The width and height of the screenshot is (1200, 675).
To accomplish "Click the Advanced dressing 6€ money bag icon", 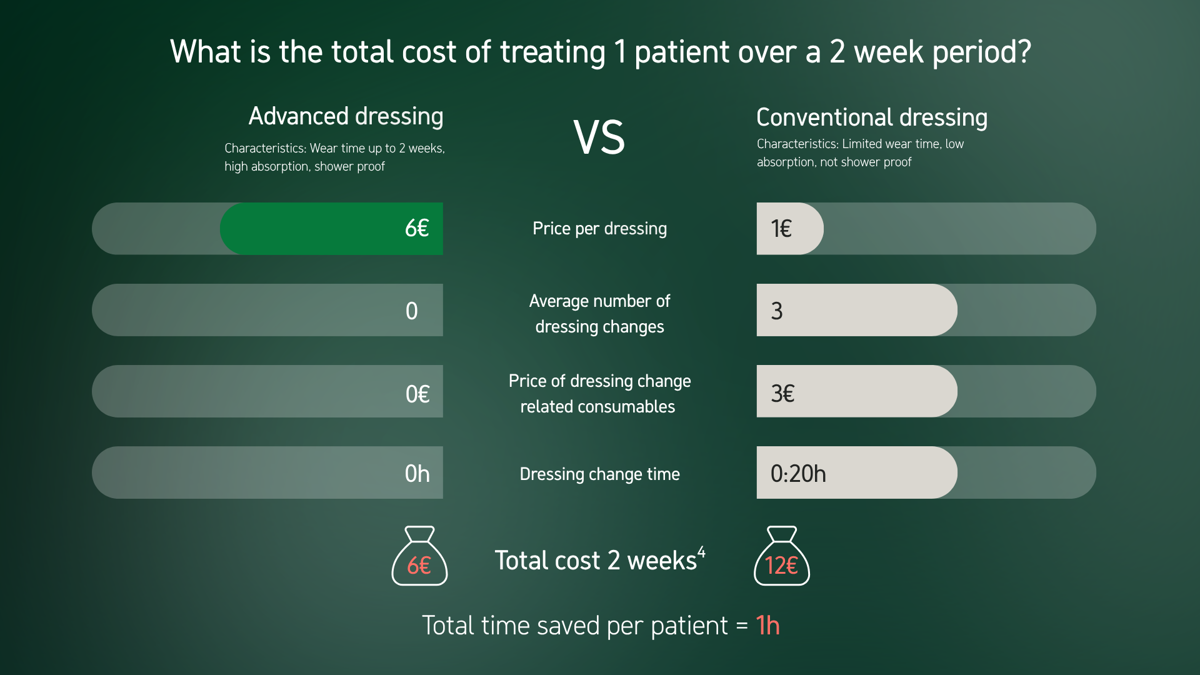I will click(x=419, y=556).
